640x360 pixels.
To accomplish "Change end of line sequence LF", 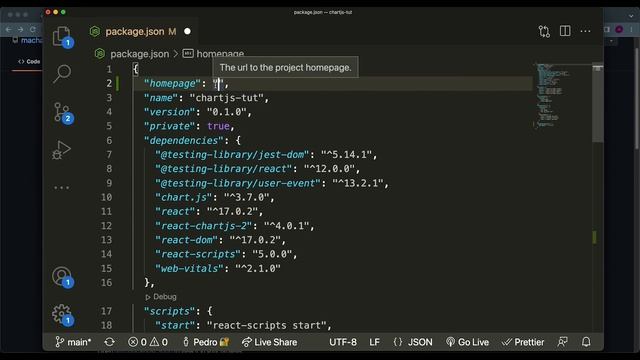I will [374, 342].
